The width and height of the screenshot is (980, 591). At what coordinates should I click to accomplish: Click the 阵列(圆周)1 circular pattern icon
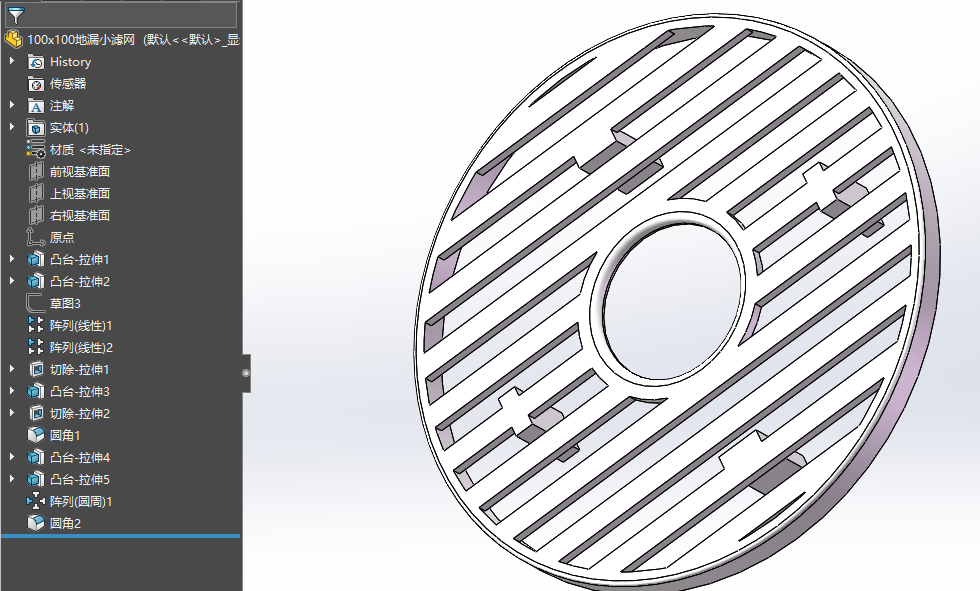tap(36, 502)
